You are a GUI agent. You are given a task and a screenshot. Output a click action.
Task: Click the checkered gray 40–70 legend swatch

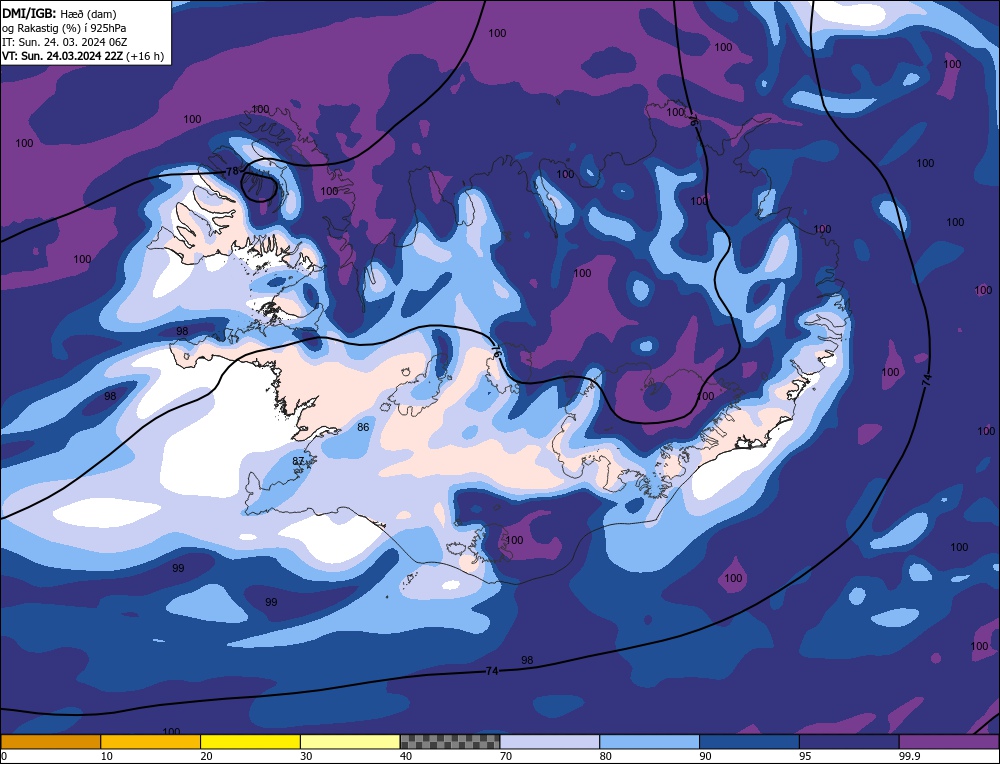pos(450,742)
